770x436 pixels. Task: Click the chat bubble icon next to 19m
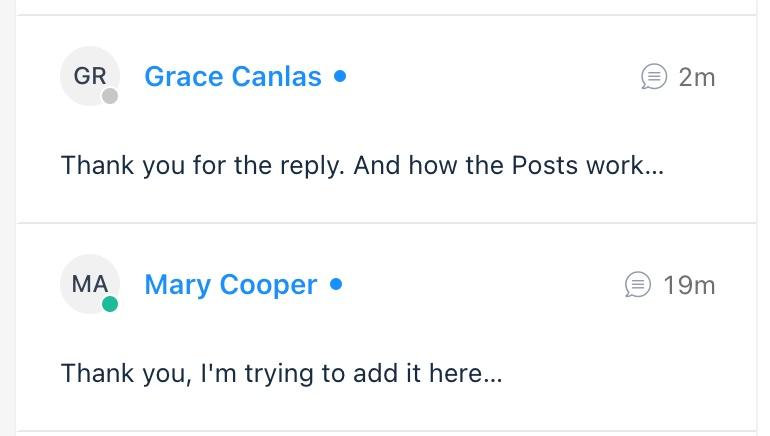point(637,285)
